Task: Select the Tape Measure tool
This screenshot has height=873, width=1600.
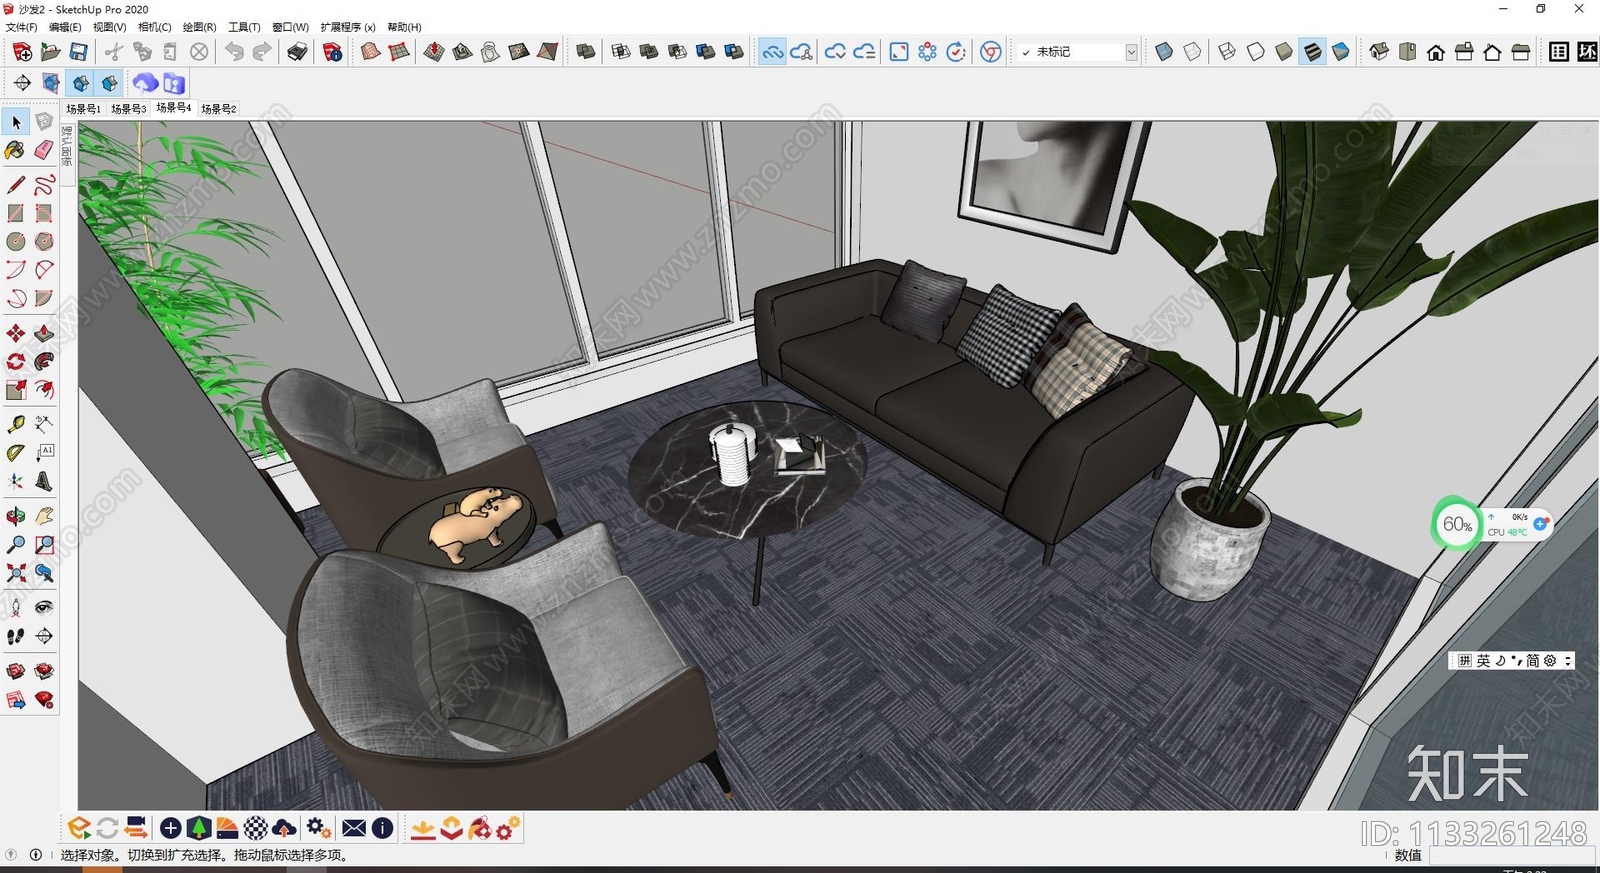Action: coord(16,424)
